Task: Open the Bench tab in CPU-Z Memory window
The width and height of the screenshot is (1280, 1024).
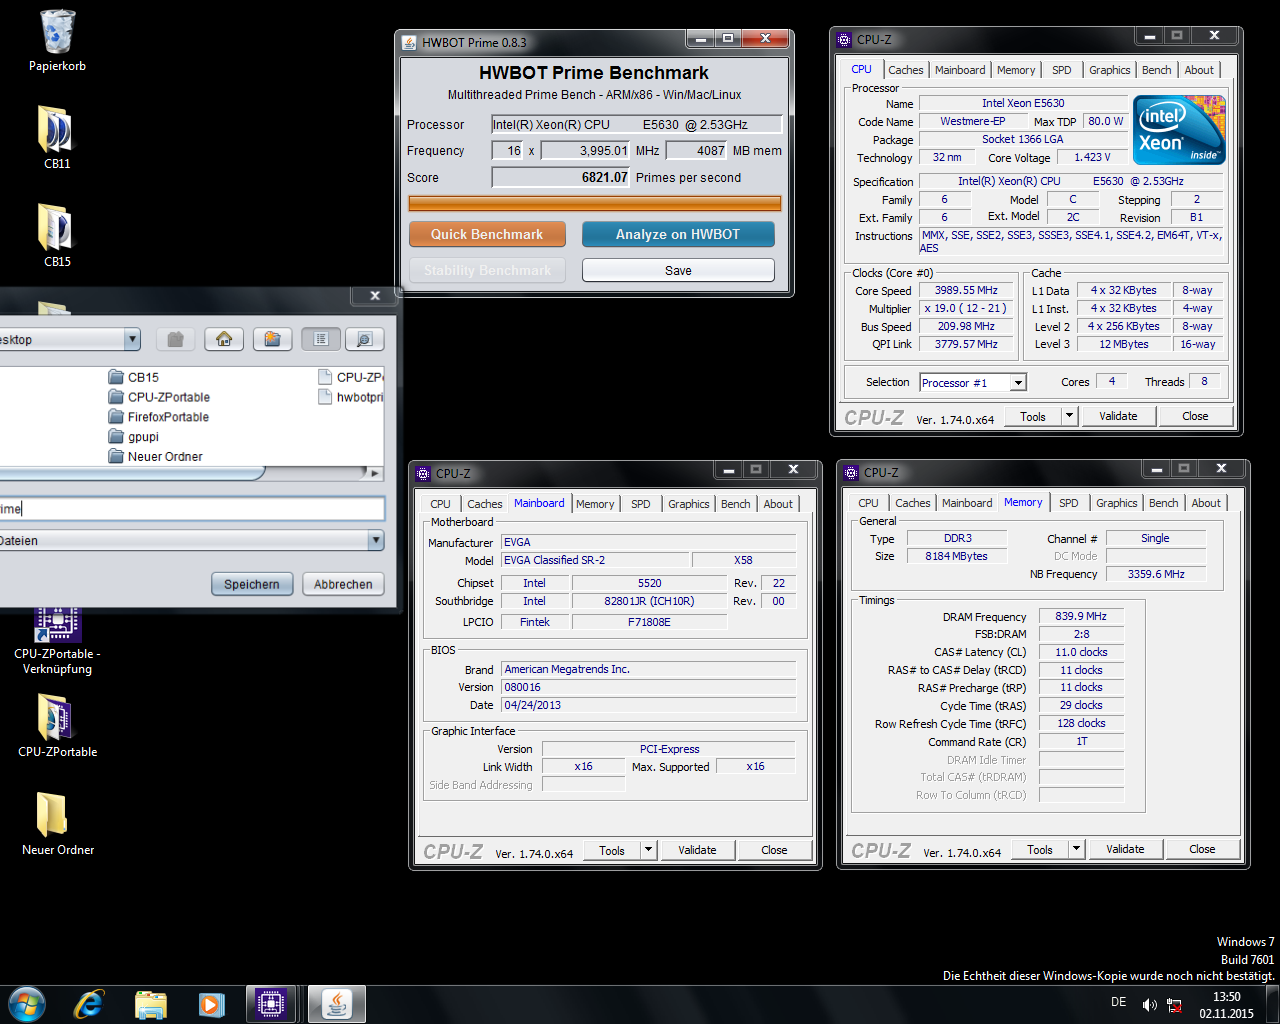Action: [1164, 503]
